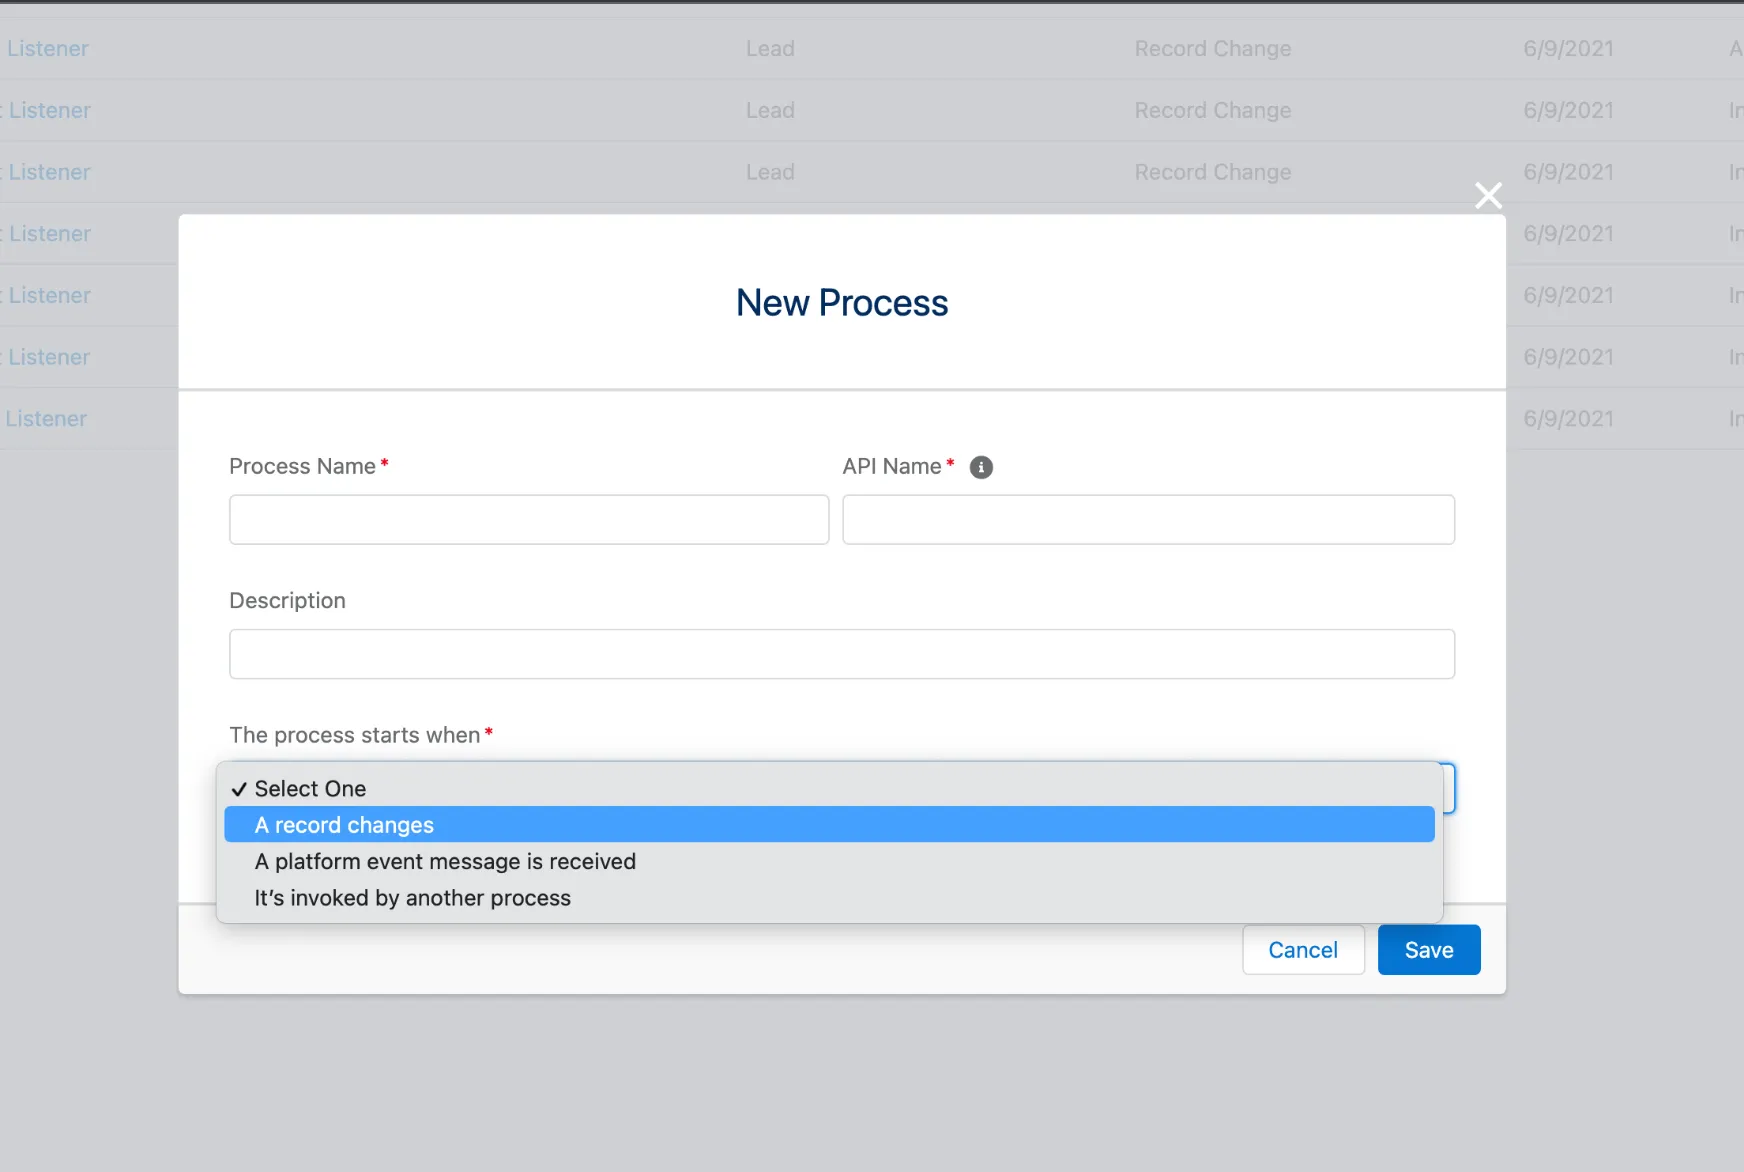The height and width of the screenshot is (1172, 1744).
Task: Choose "A platform event message is received"
Action: pyautogui.click(x=445, y=862)
